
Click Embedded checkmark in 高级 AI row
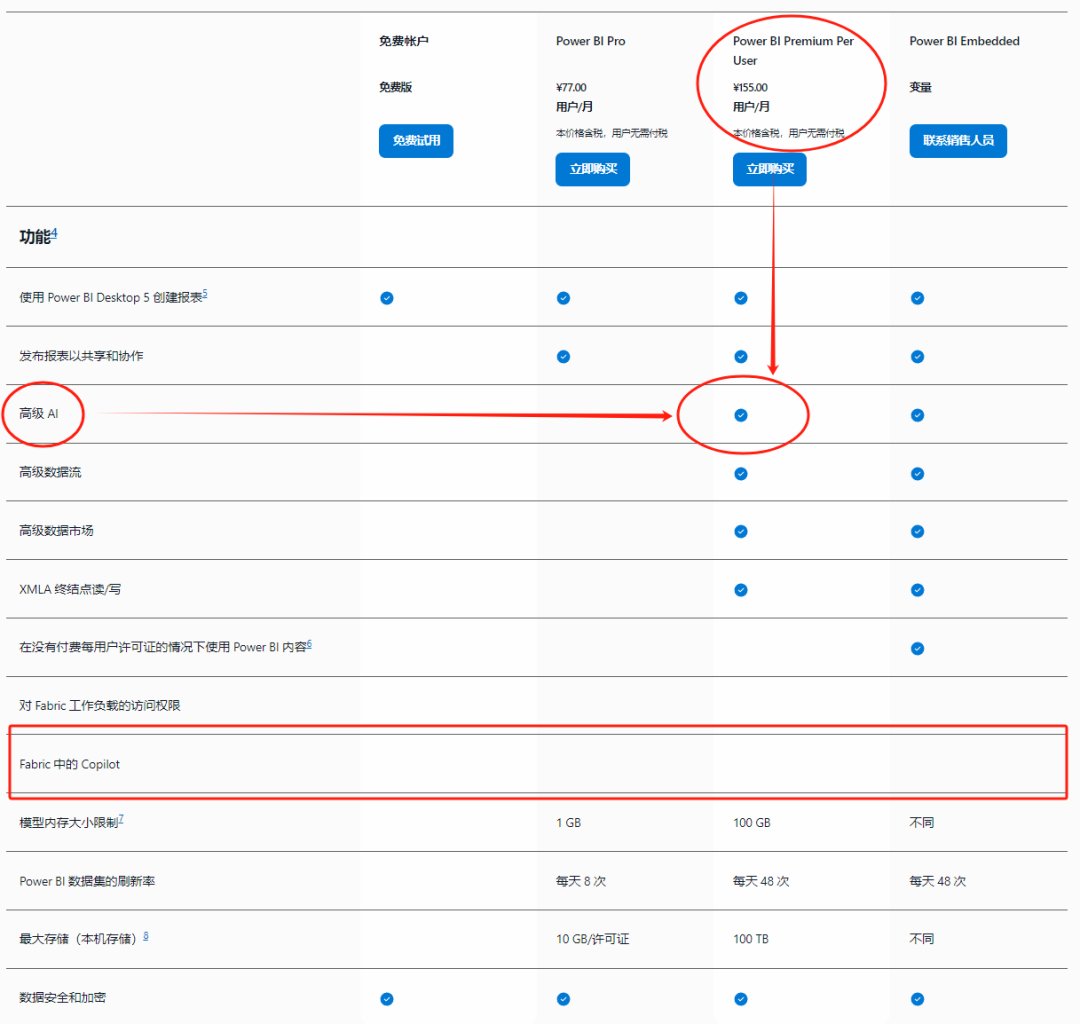[x=917, y=415]
